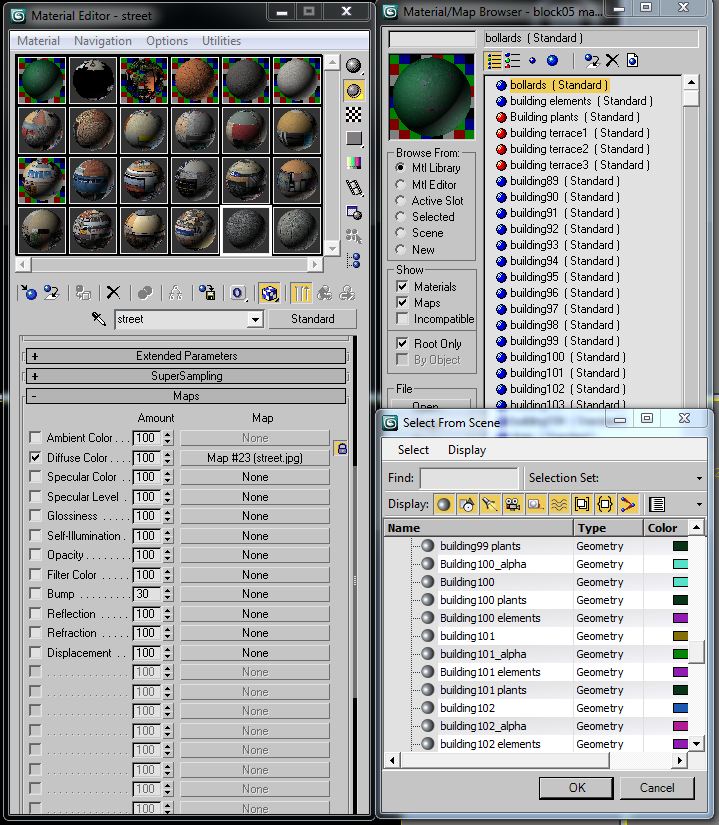Click Put Material to Scene icon
The image size is (719, 825).
(x=52, y=293)
